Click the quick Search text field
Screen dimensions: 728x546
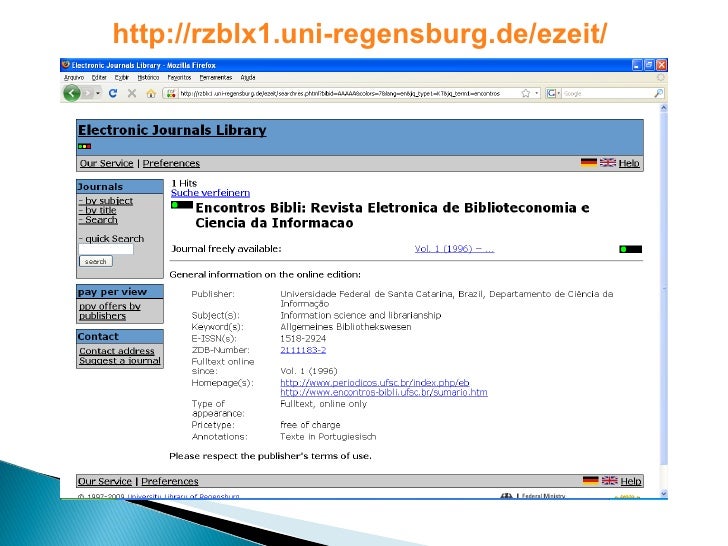pyautogui.click(x=106, y=249)
